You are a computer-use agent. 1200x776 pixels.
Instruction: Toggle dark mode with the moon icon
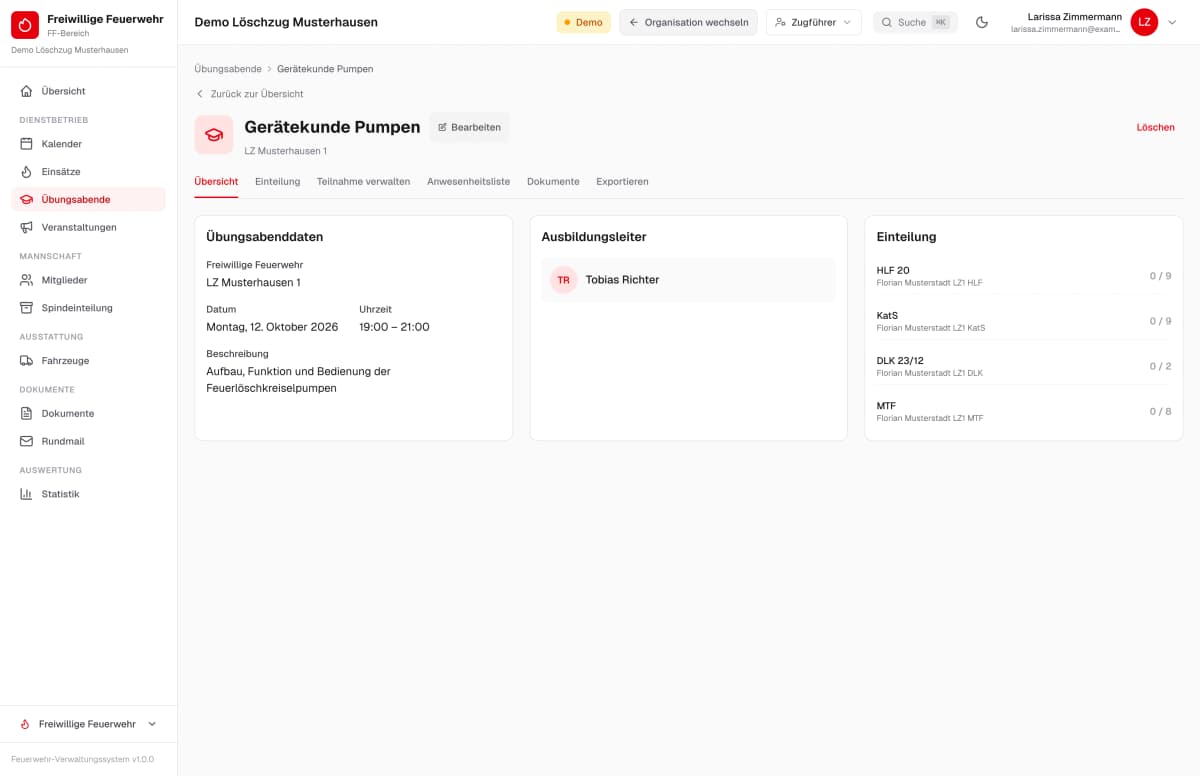click(x=982, y=22)
